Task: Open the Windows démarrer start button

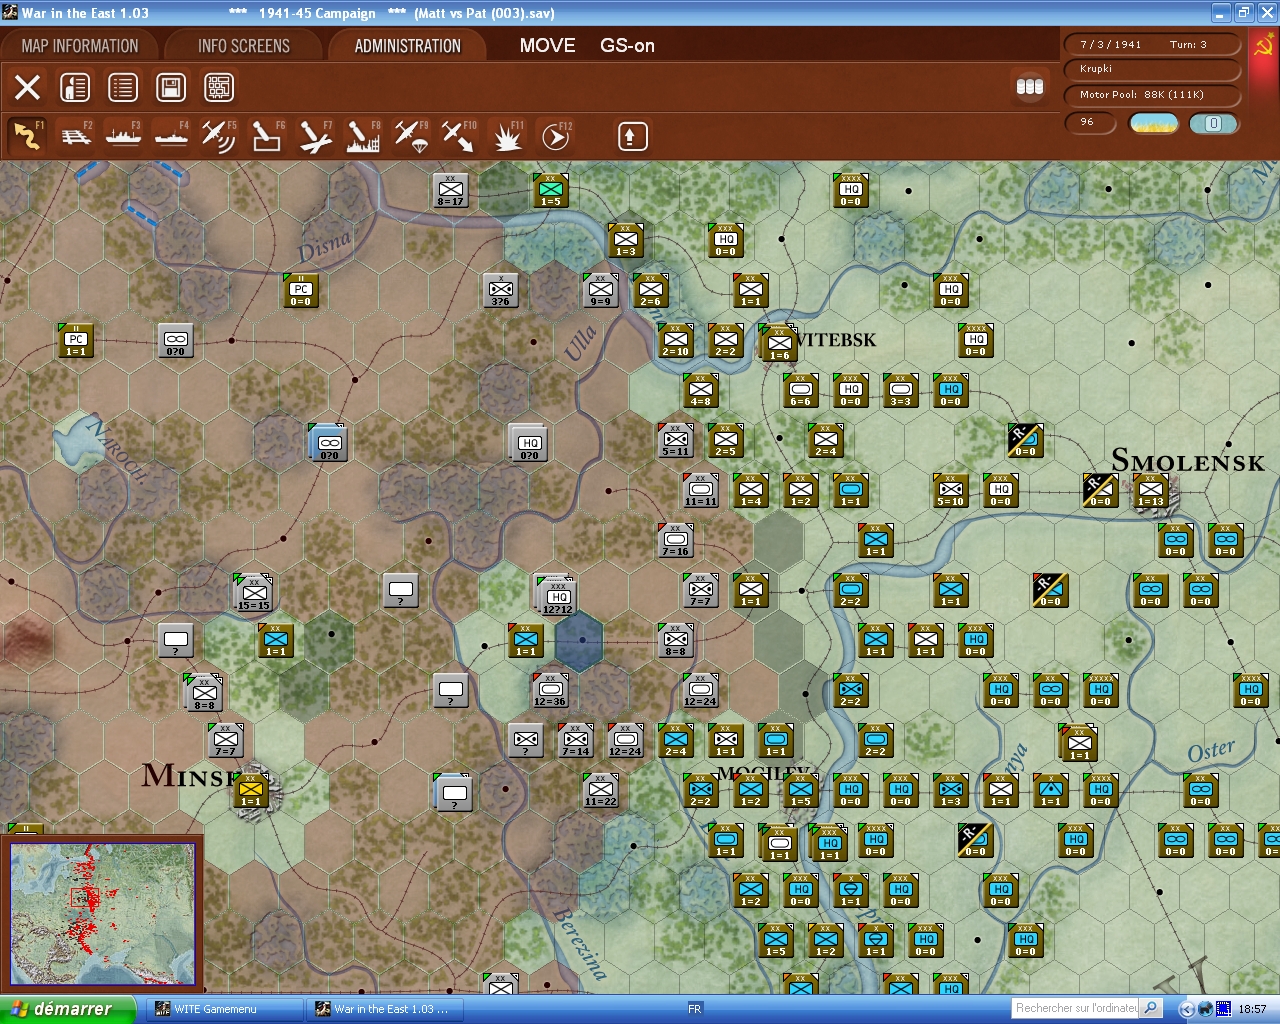Action: [68, 1009]
